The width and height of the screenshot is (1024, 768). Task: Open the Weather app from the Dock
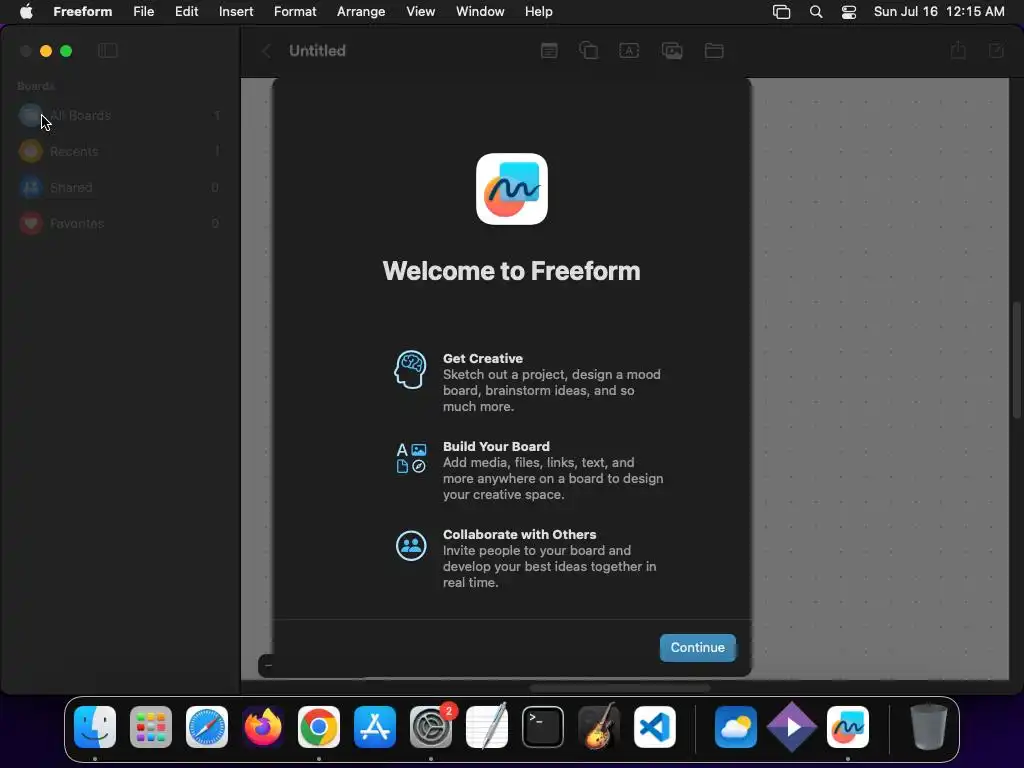736,727
